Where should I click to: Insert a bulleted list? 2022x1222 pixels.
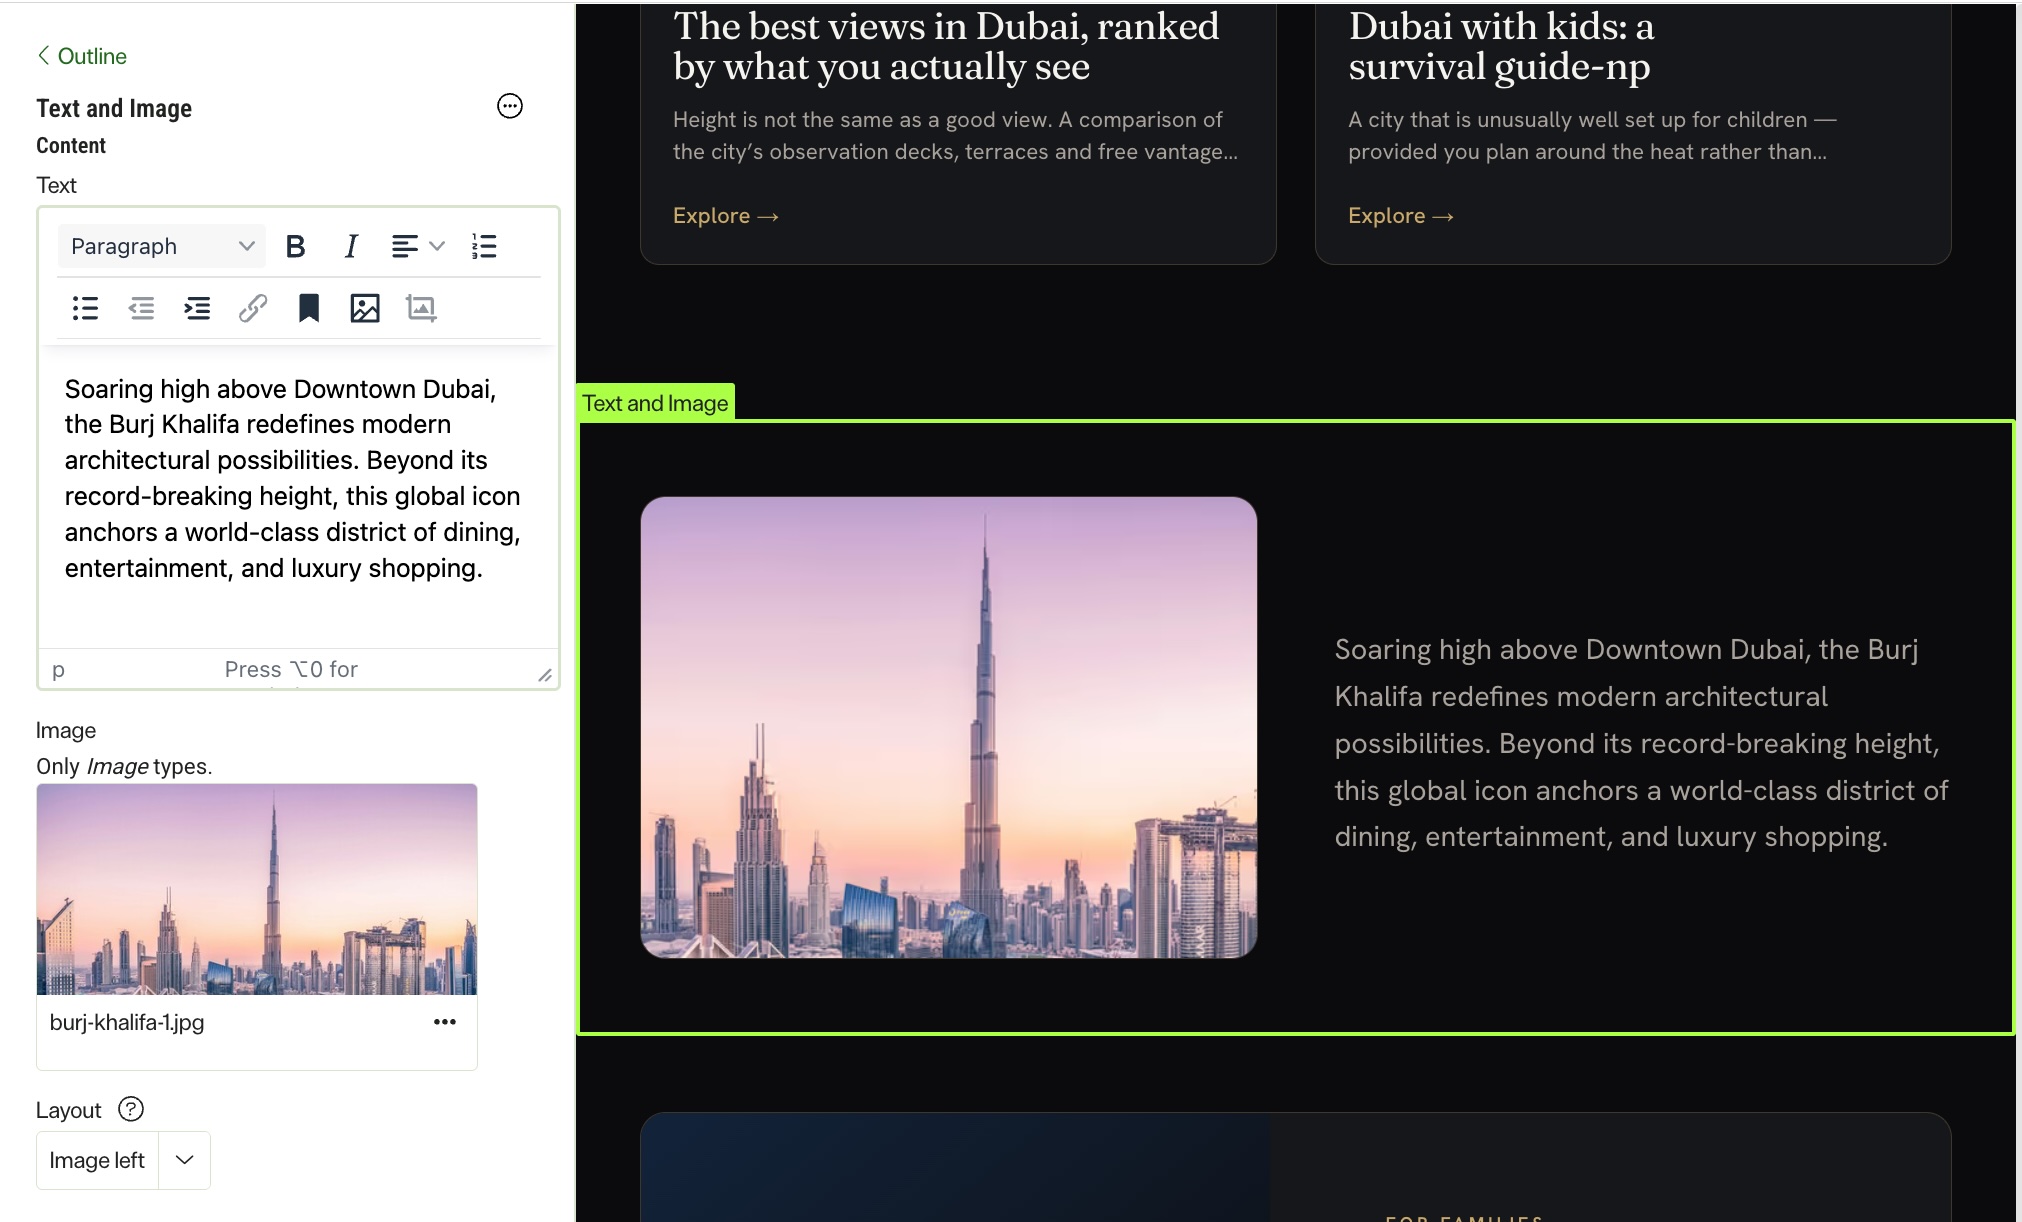point(85,308)
